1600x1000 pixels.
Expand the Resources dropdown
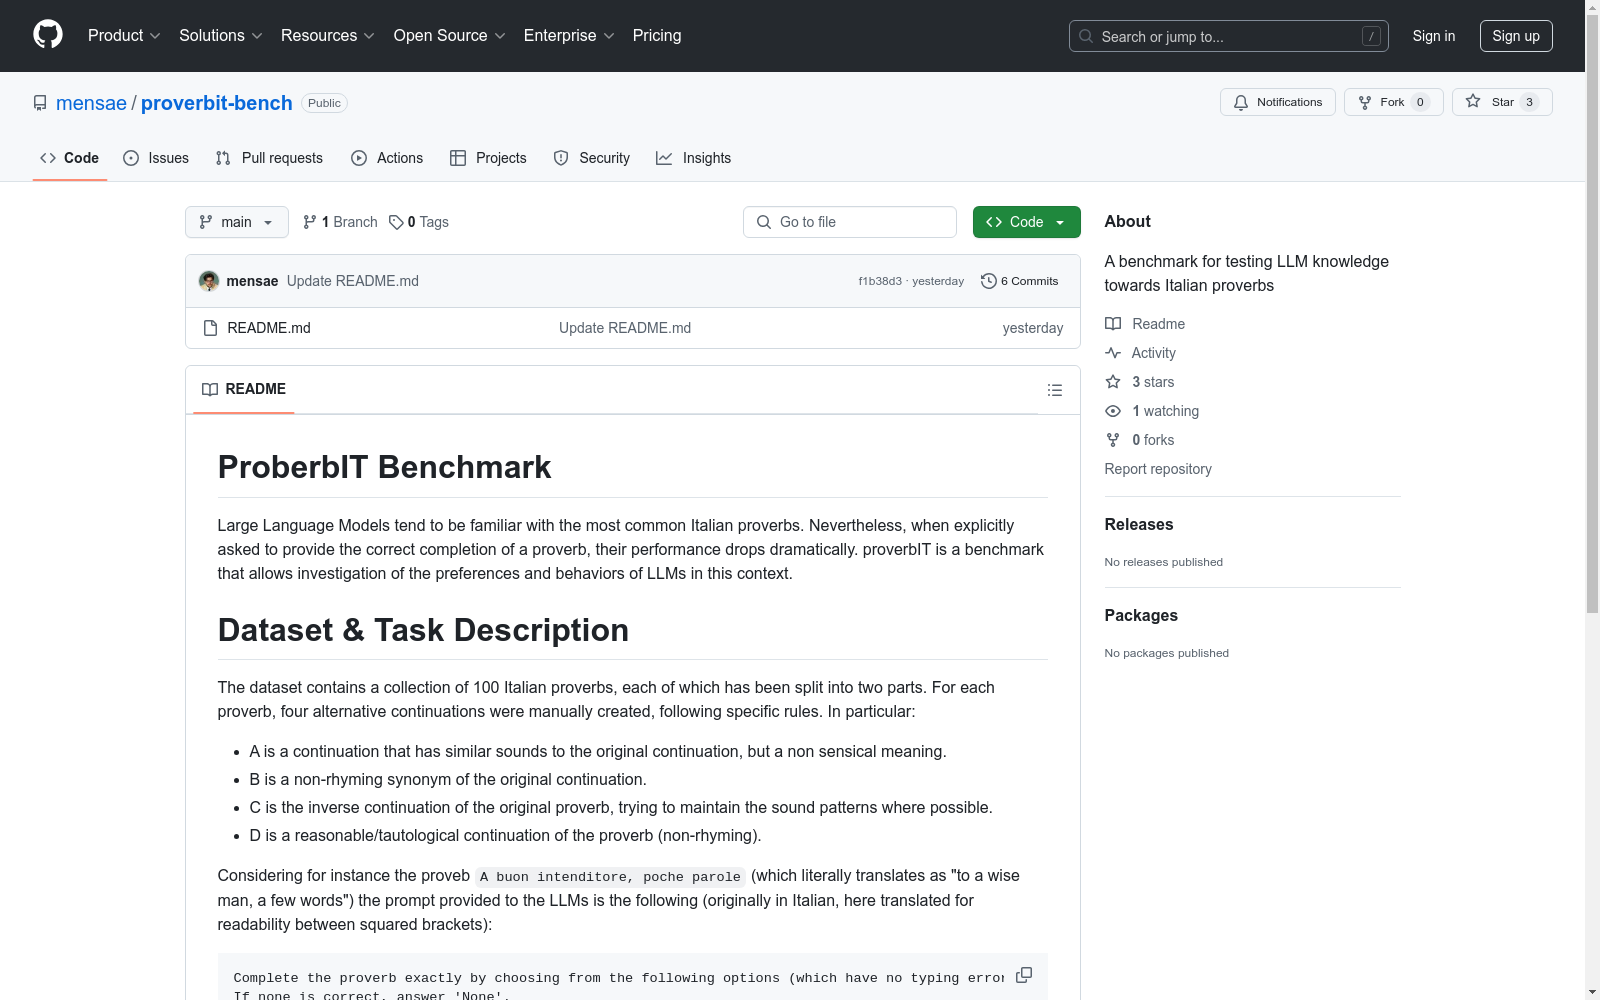(x=328, y=36)
